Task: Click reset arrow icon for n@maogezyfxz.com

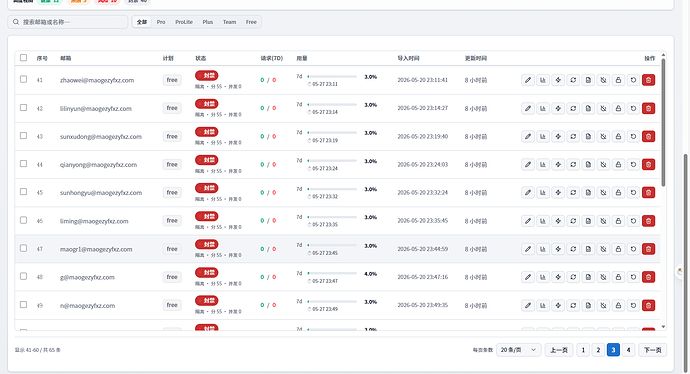Action: (x=633, y=305)
